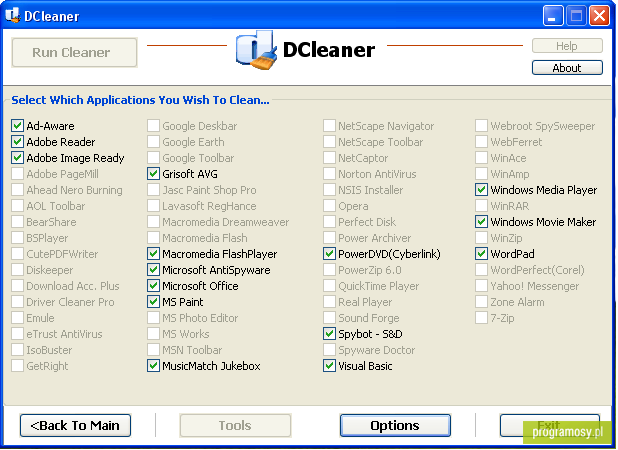Uncheck Adobe Image Ready checkbox
This screenshot has height=450, width=618.
[17, 158]
